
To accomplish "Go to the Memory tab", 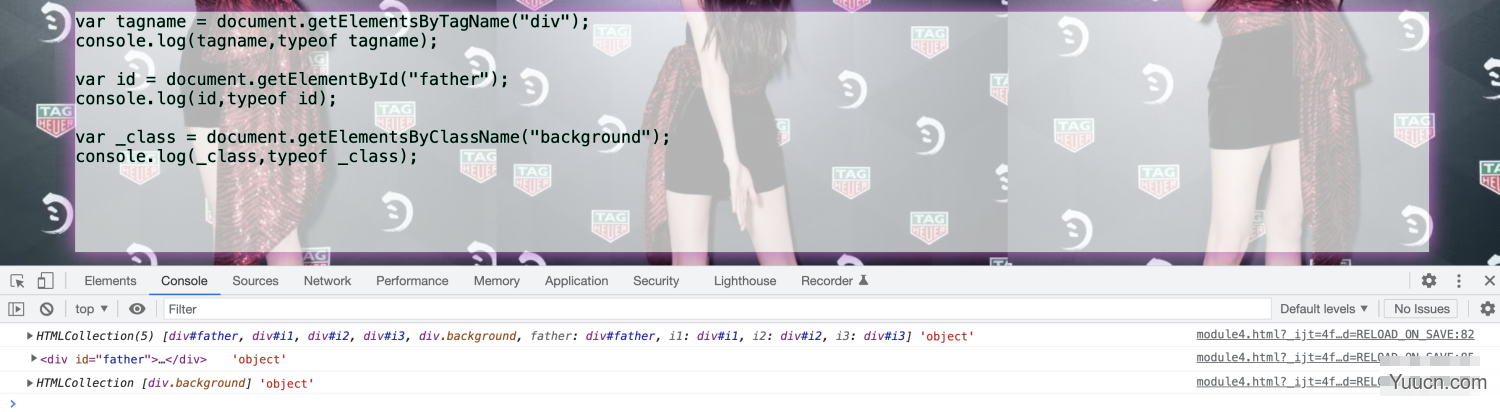I will [497, 281].
